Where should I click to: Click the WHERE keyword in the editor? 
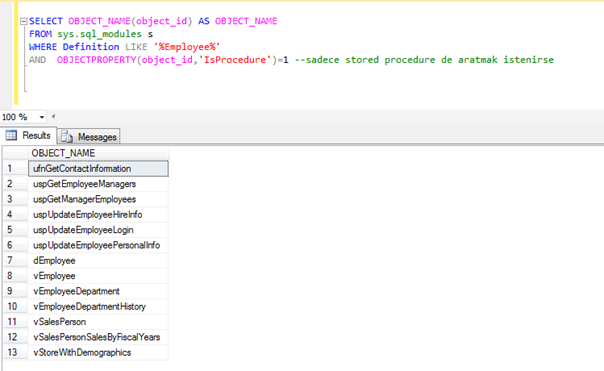pyautogui.click(x=43, y=47)
